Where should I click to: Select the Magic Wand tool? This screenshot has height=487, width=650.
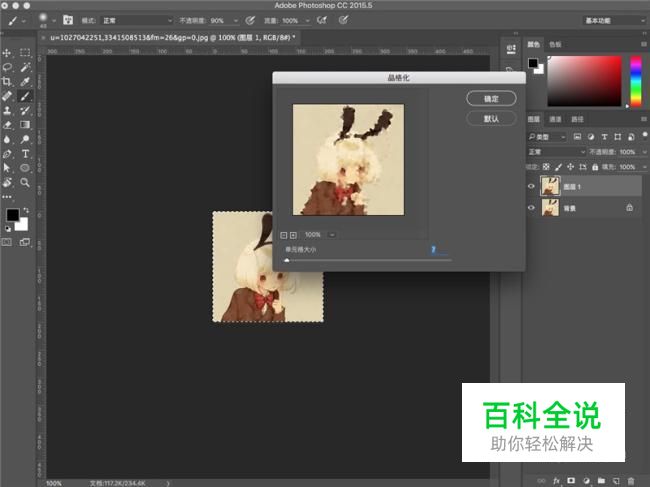click(25, 67)
